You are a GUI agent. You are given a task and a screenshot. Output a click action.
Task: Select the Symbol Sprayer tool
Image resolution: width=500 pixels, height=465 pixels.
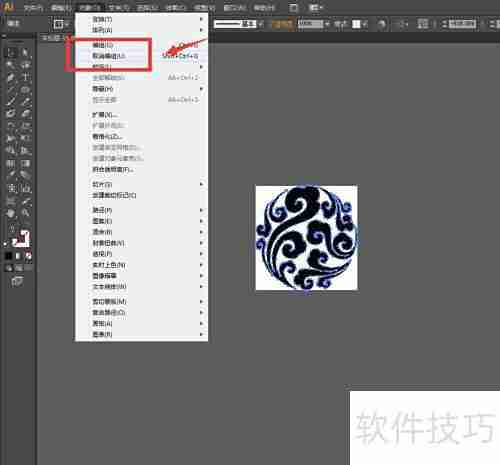11,189
